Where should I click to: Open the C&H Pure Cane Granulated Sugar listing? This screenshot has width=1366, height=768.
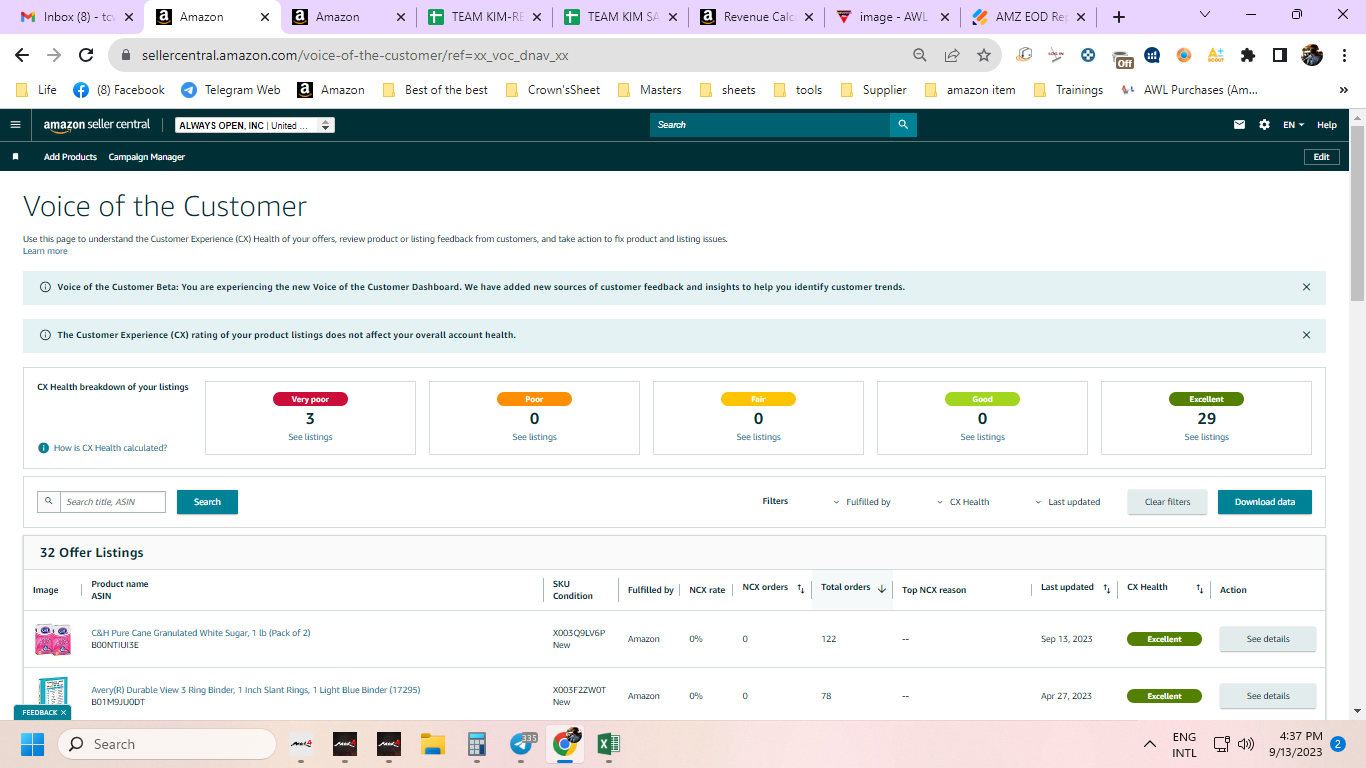tap(200, 633)
